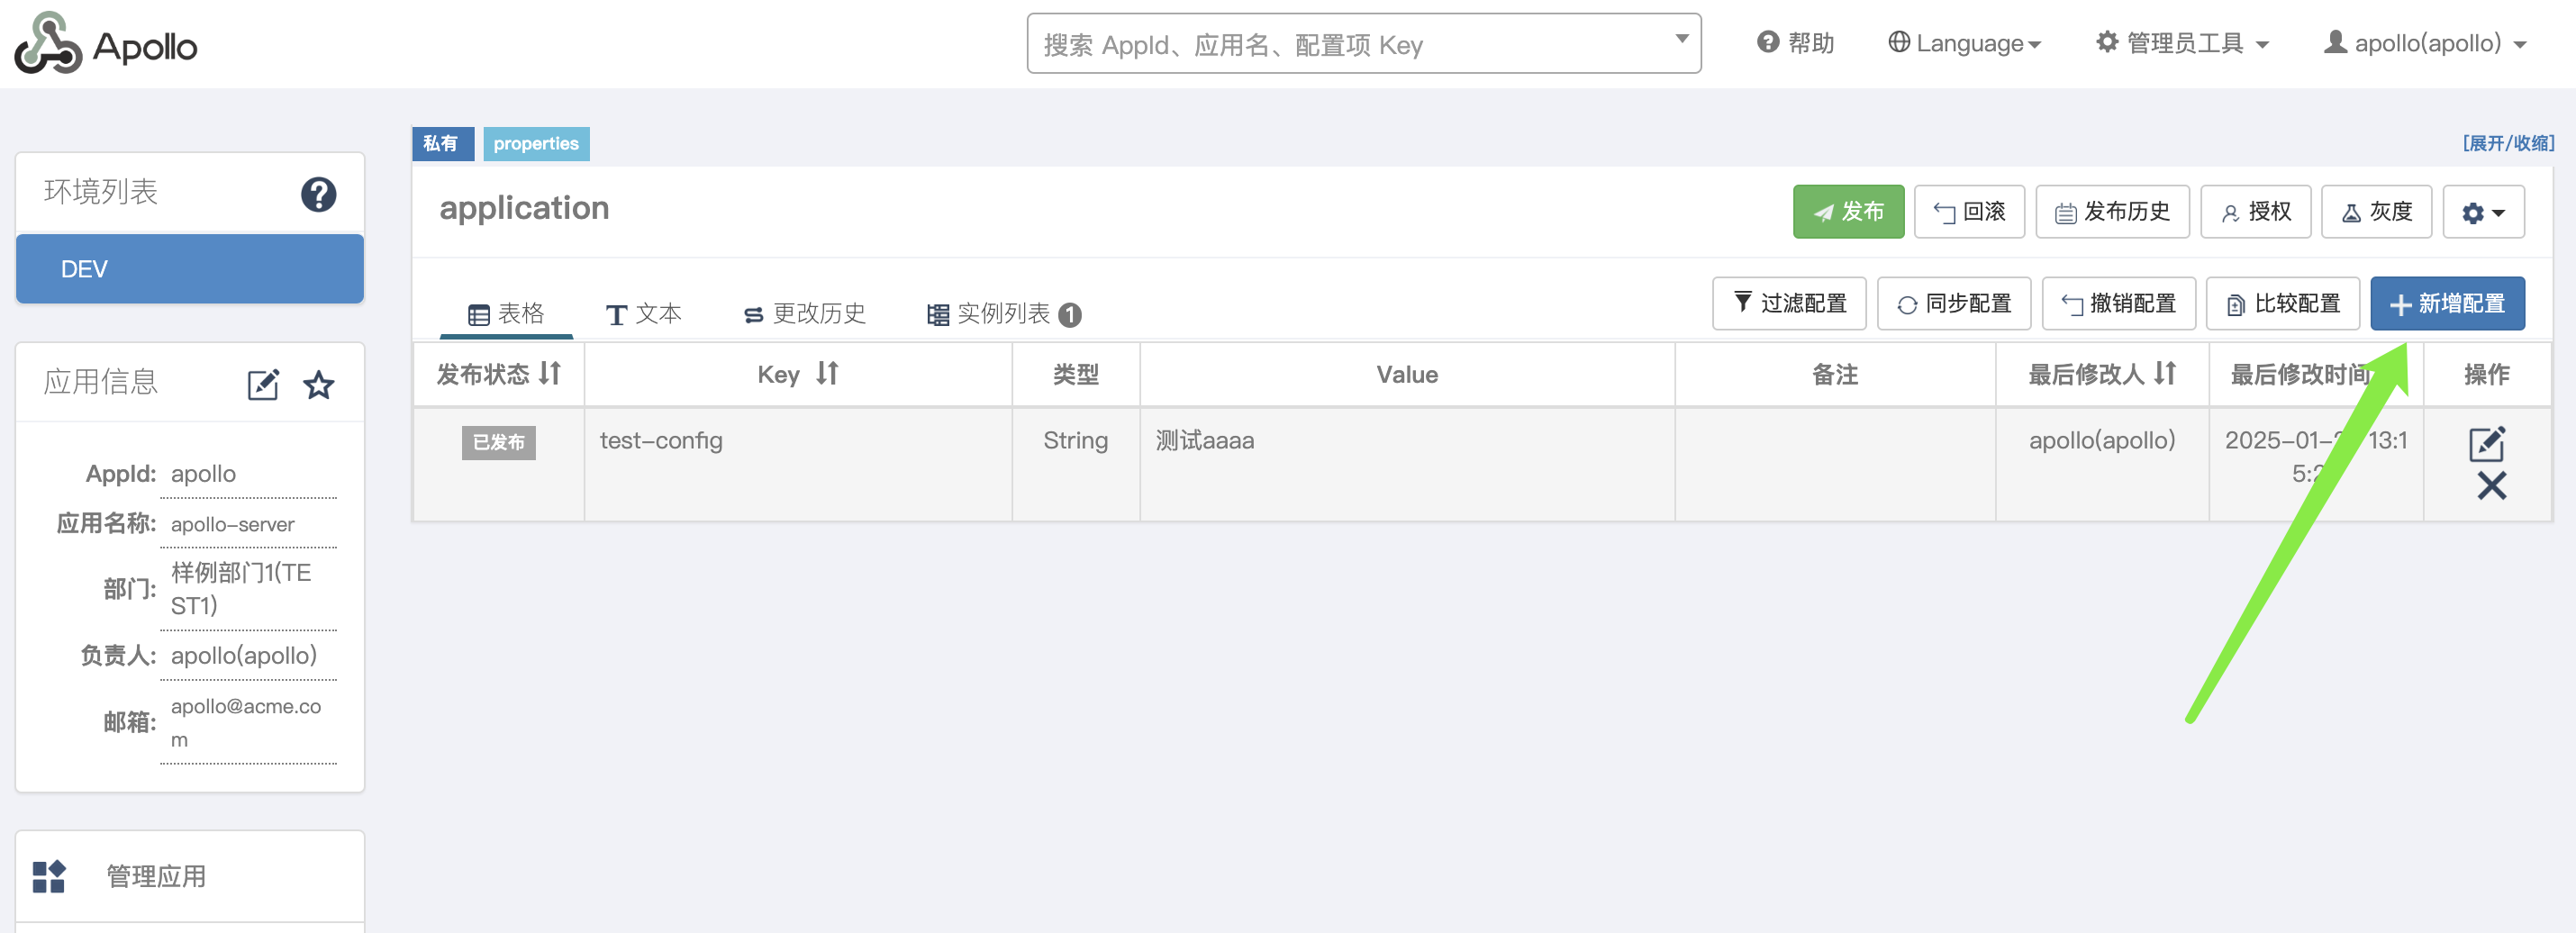Select the DEV environment
The height and width of the screenshot is (933, 2576).
click(x=190, y=269)
